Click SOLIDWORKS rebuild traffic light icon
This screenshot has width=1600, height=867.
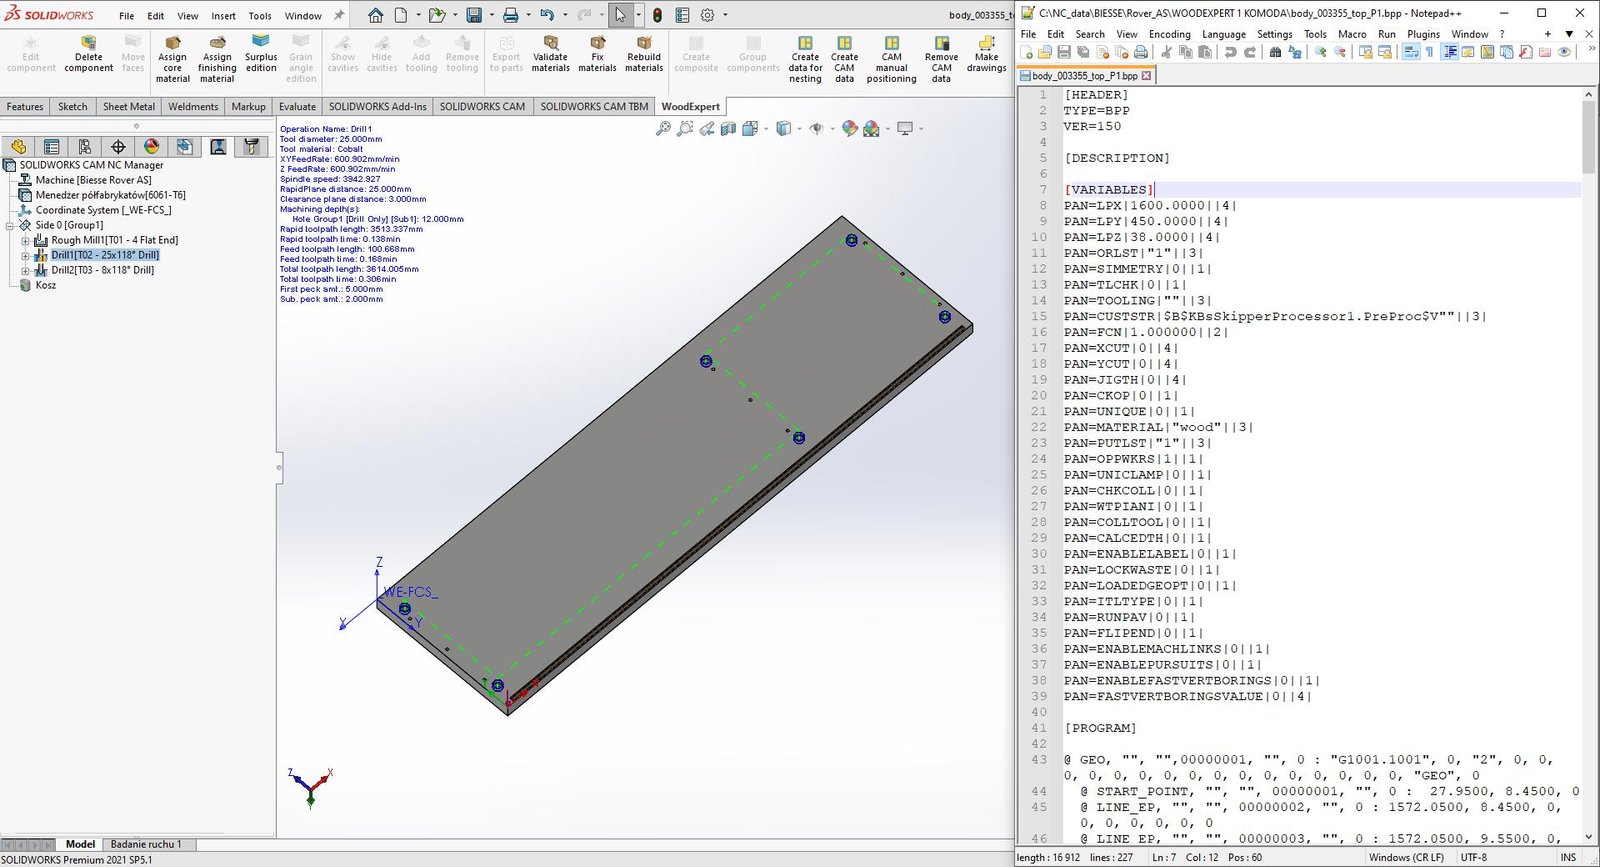(657, 15)
